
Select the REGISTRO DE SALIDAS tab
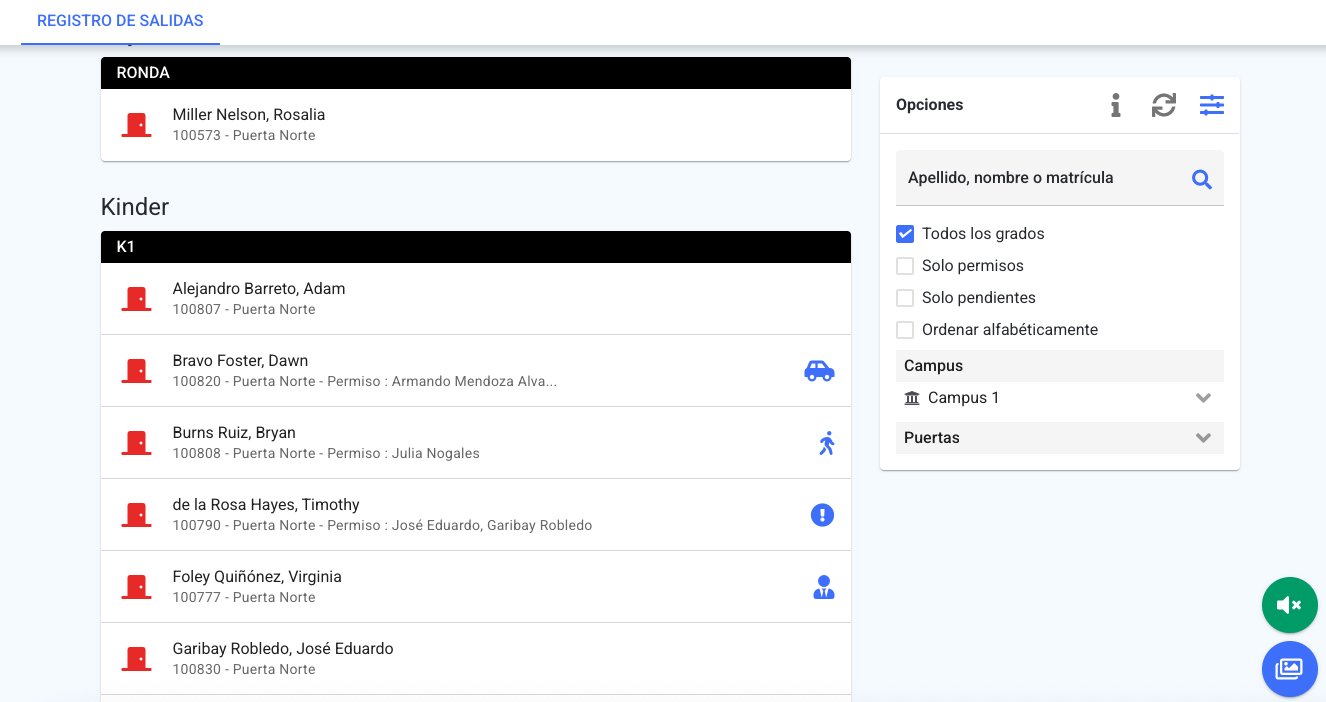[x=120, y=22]
